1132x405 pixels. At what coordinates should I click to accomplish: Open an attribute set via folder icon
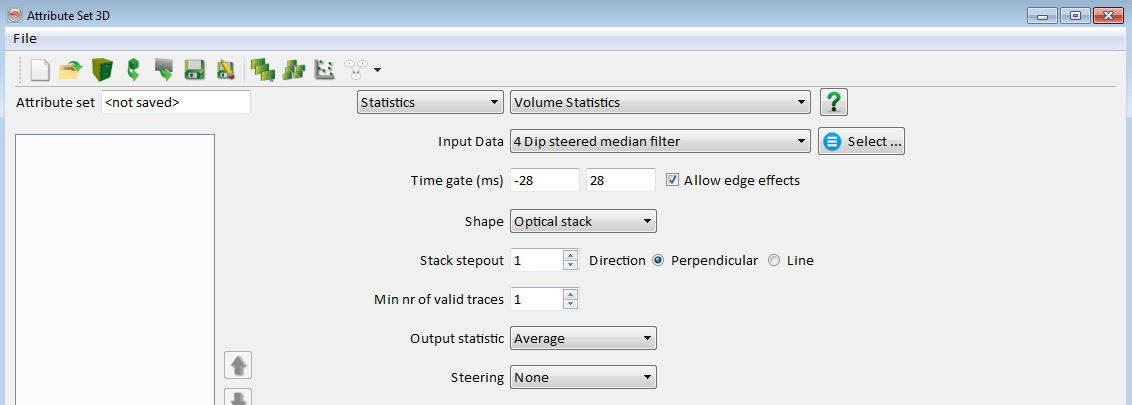tap(70, 70)
